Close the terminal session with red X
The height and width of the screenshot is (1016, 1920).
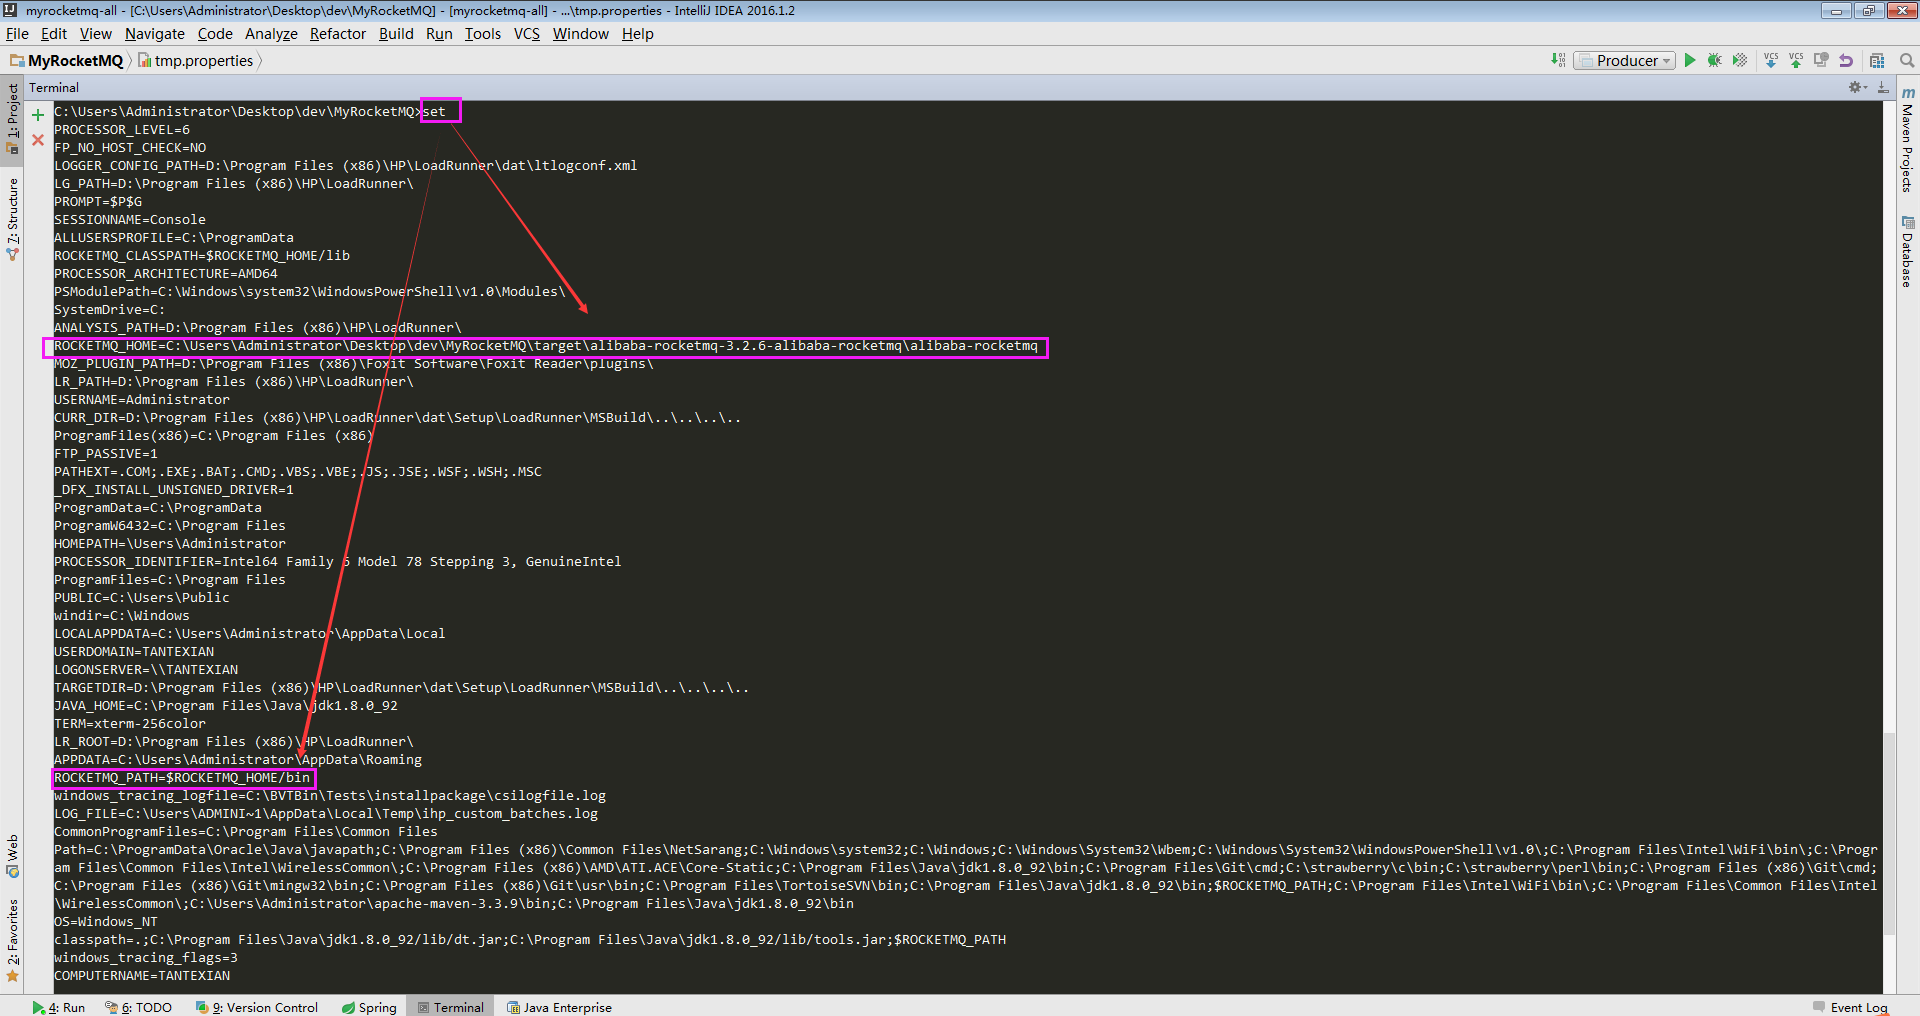point(38,140)
